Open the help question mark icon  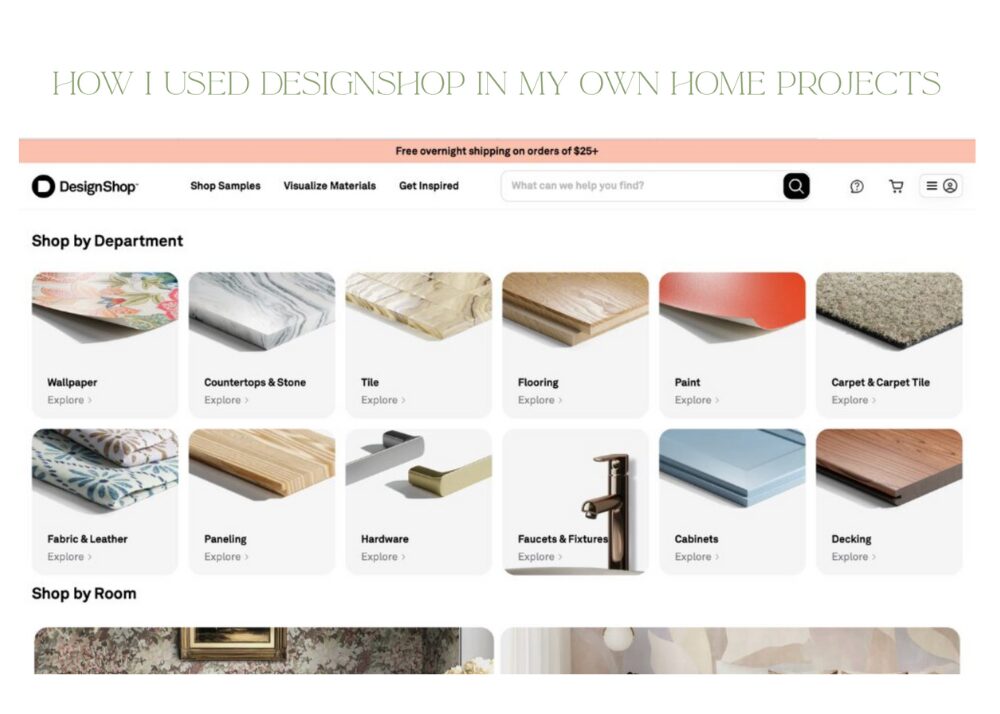(x=857, y=186)
